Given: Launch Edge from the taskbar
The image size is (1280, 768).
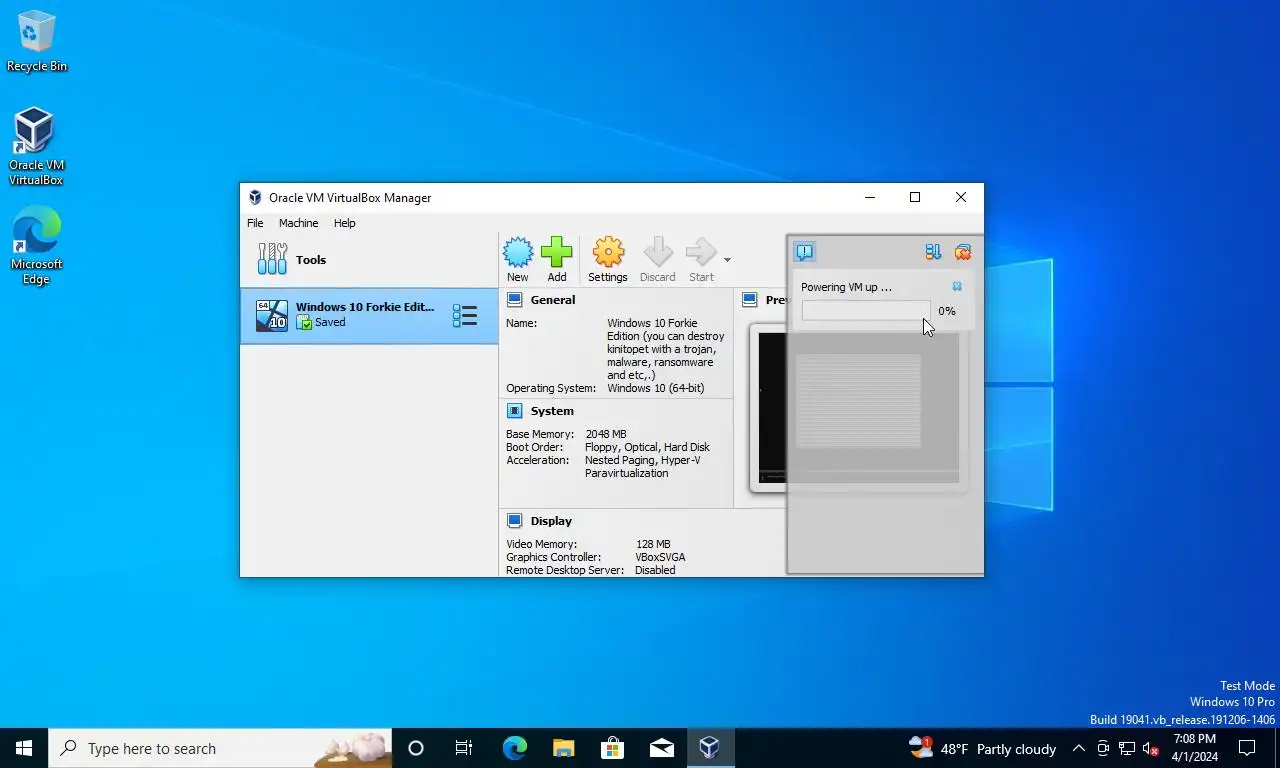Looking at the screenshot, I should [x=514, y=748].
